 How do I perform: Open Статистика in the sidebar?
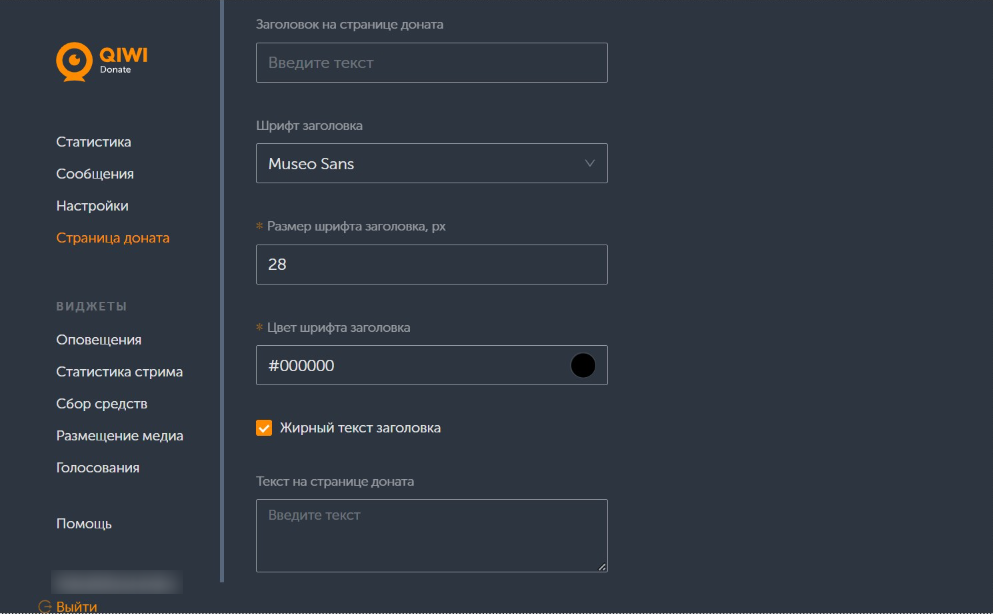pyautogui.click(x=94, y=142)
